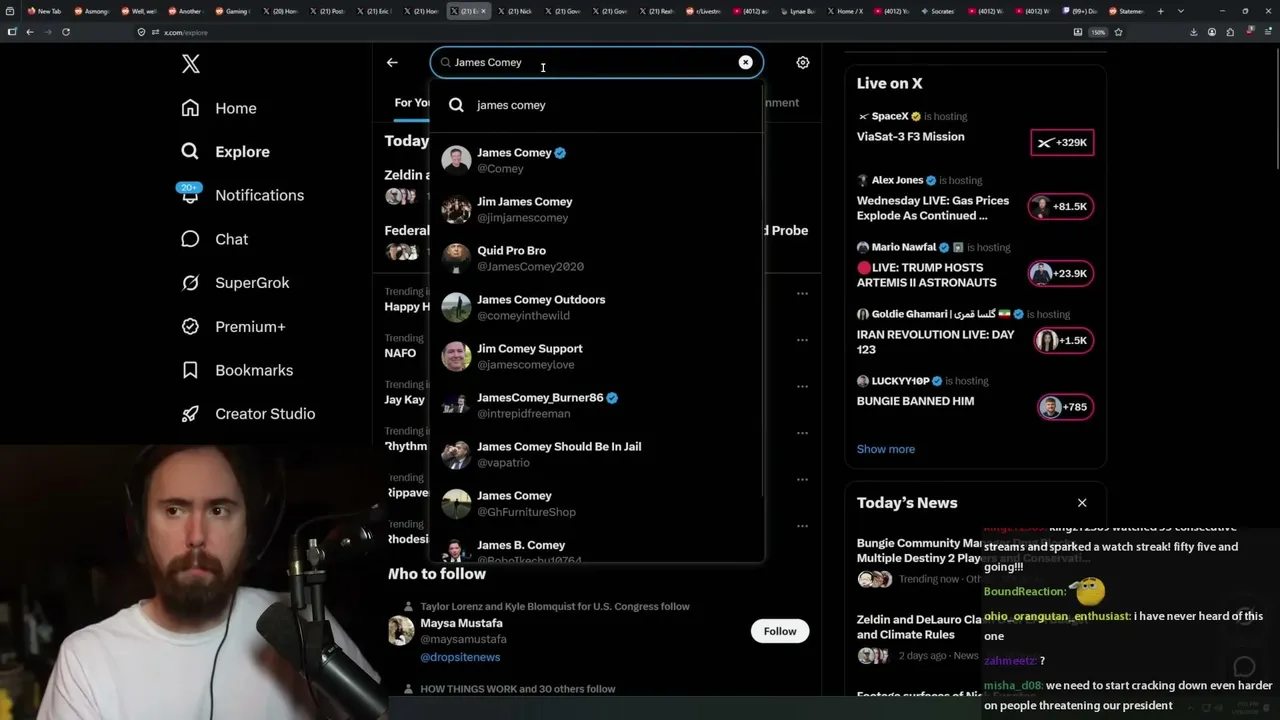Image resolution: width=1280 pixels, height=720 pixels.
Task: Select Jim Comey Support profile result
Action: (x=597, y=356)
